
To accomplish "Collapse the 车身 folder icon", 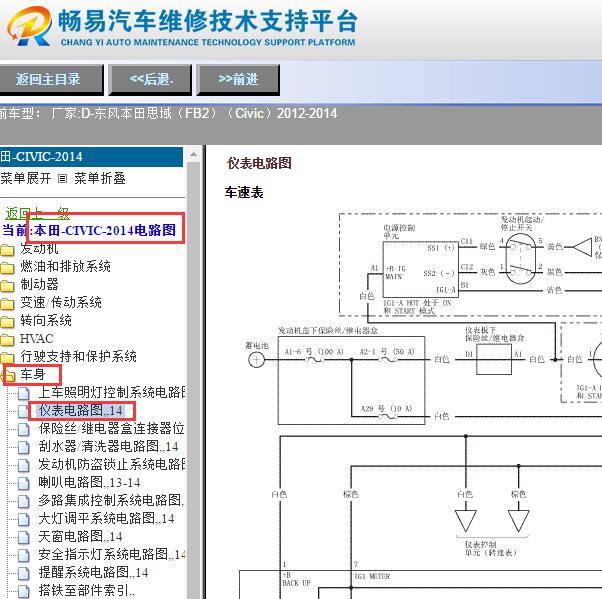I will (x=8, y=376).
